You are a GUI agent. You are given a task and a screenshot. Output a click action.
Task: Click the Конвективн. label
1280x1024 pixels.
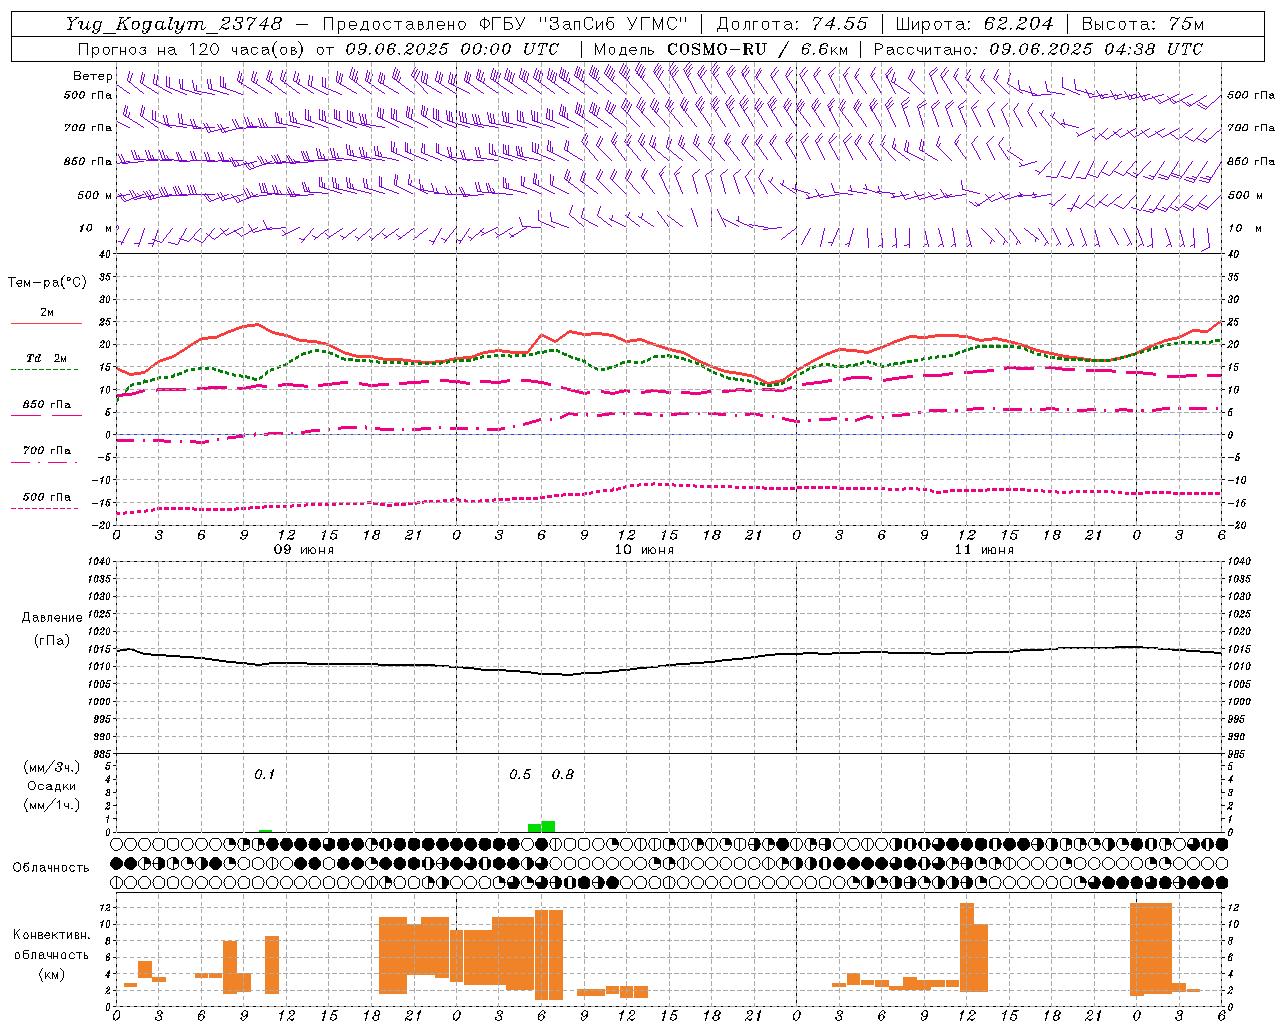(x=51, y=935)
